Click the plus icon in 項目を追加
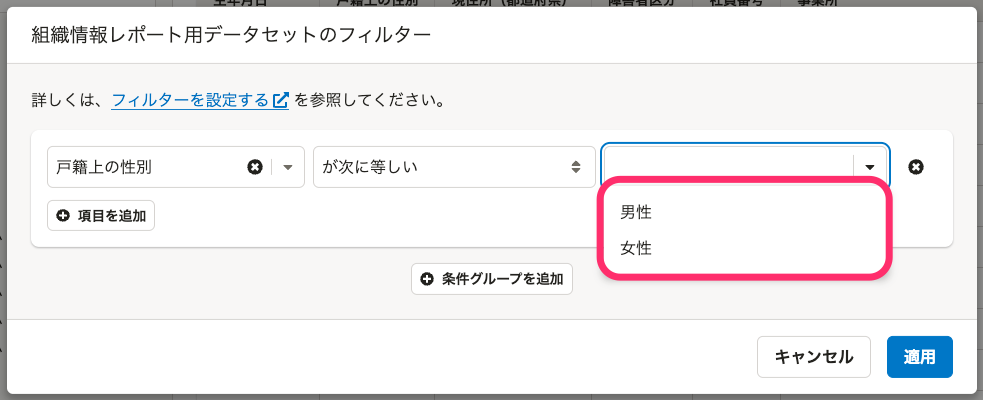 pos(63,216)
